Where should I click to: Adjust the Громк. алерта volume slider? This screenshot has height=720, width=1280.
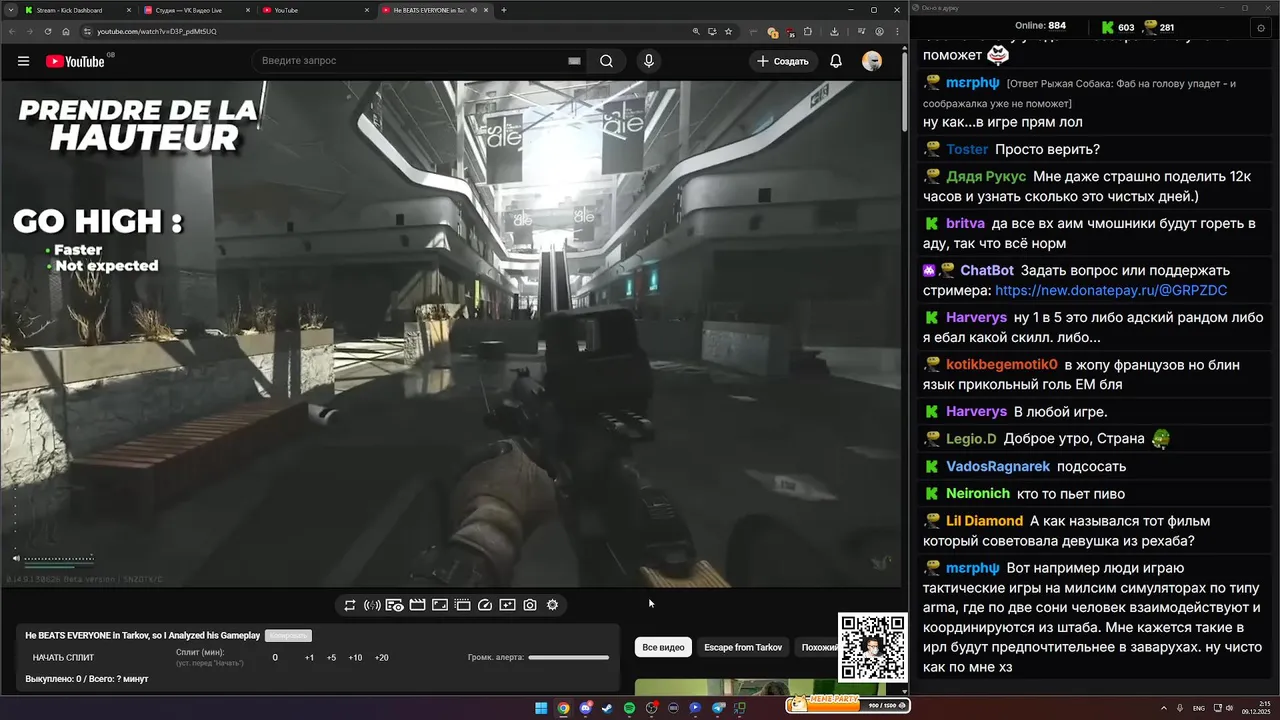(x=568, y=658)
